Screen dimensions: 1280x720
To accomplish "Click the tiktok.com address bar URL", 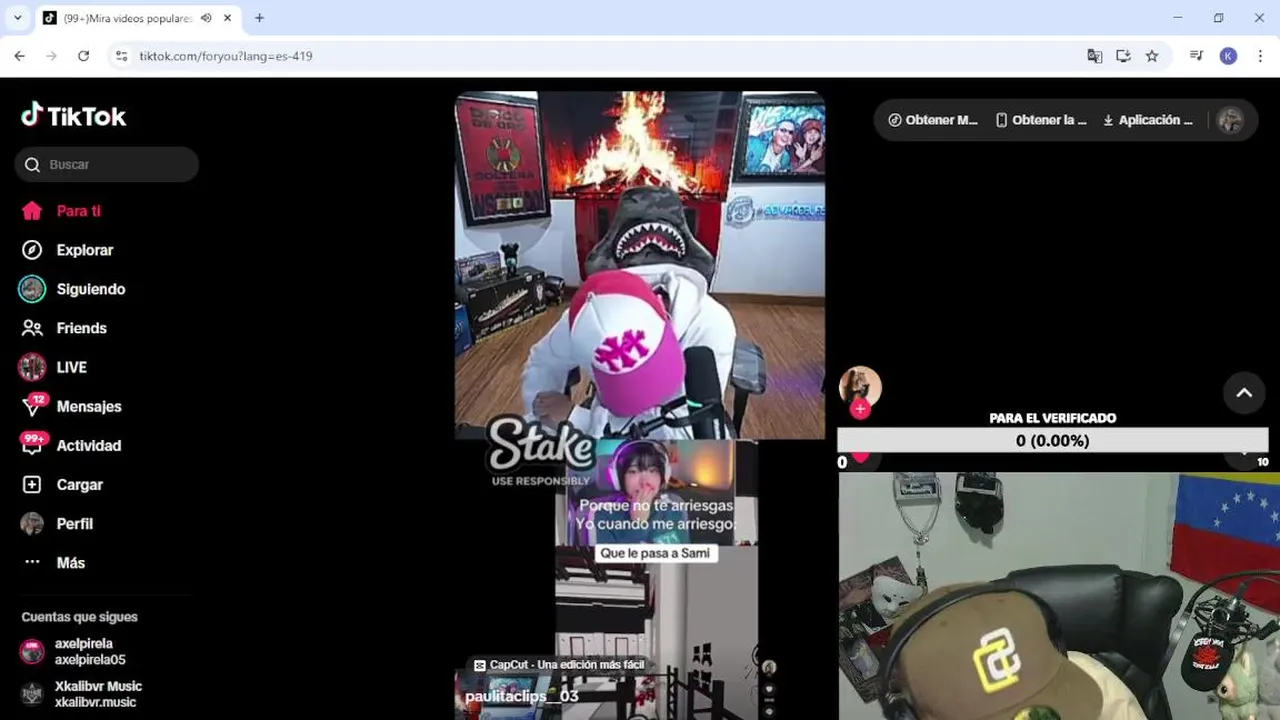I will [x=226, y=56].
